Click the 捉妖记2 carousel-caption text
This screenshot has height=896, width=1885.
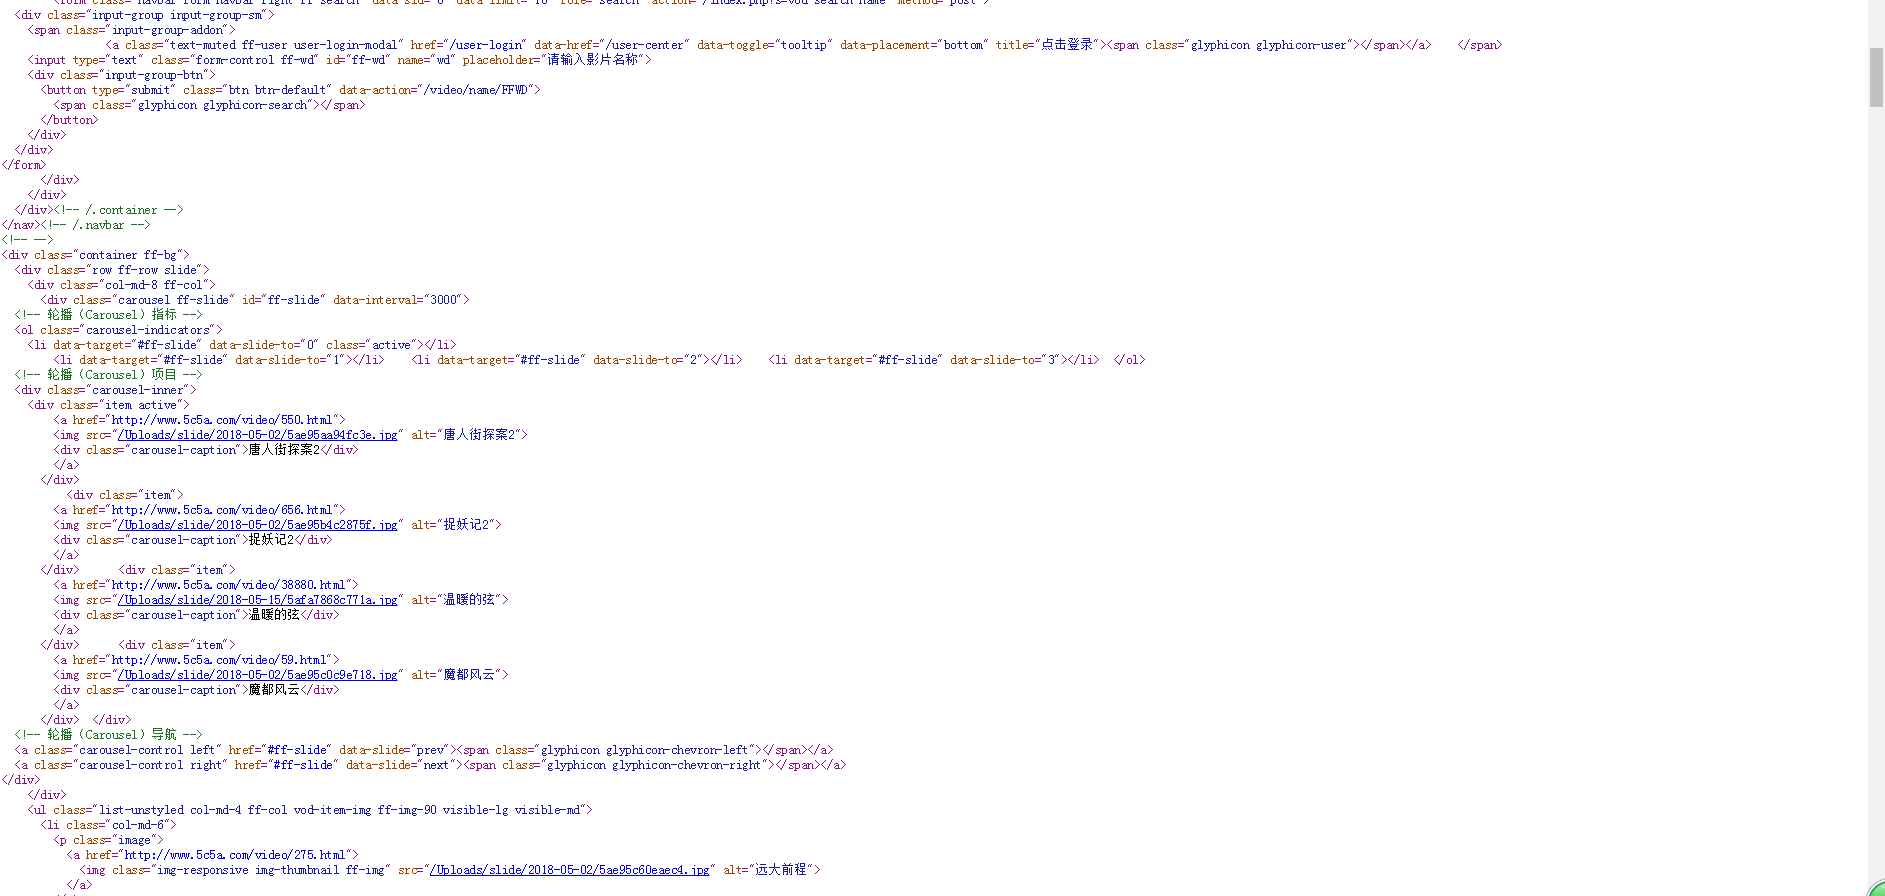271,540
